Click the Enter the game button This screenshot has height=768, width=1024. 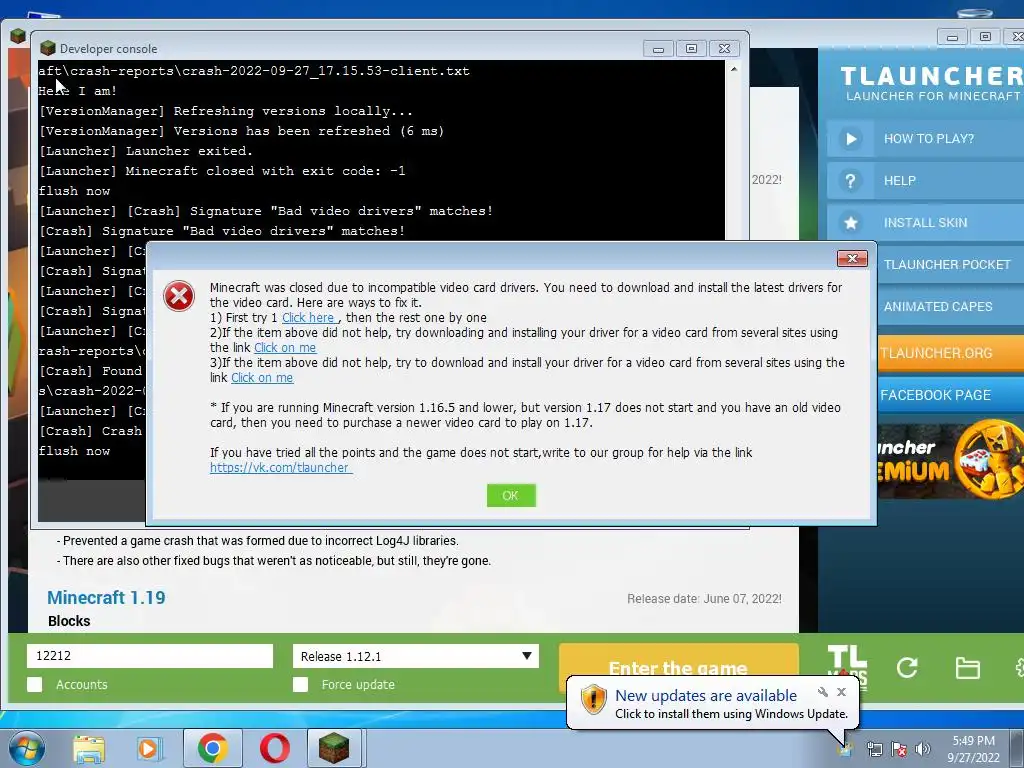tap(679, 660)
